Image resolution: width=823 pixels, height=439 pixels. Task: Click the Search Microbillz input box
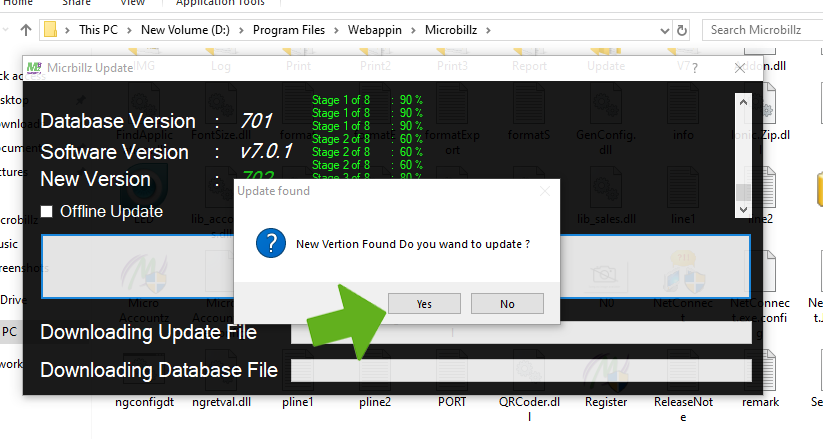[x=762, y=30]
